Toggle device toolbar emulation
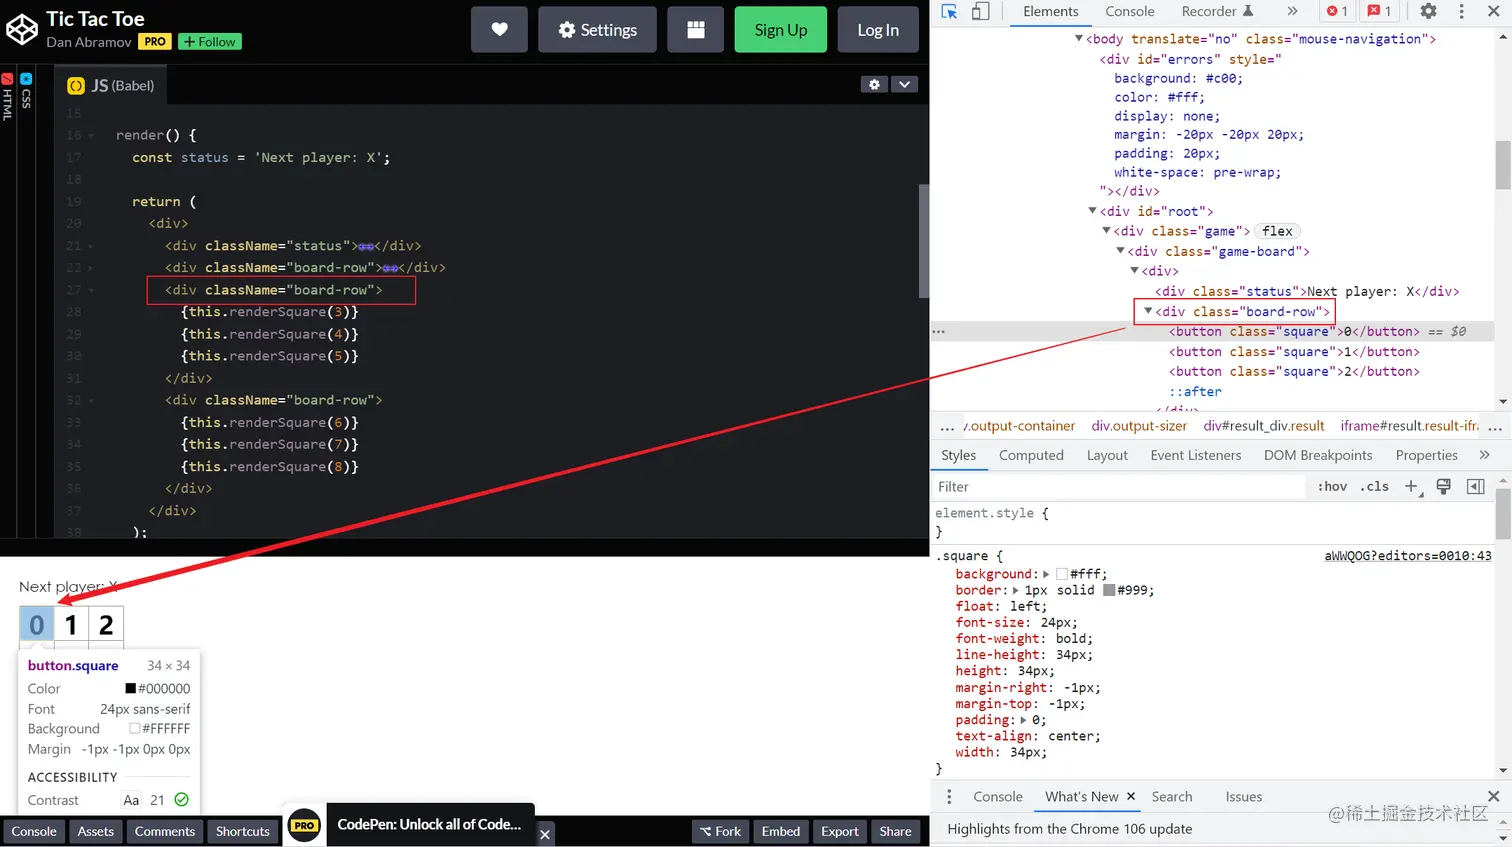The width and height of the screenshot is (1512, 847). [980, 12]
